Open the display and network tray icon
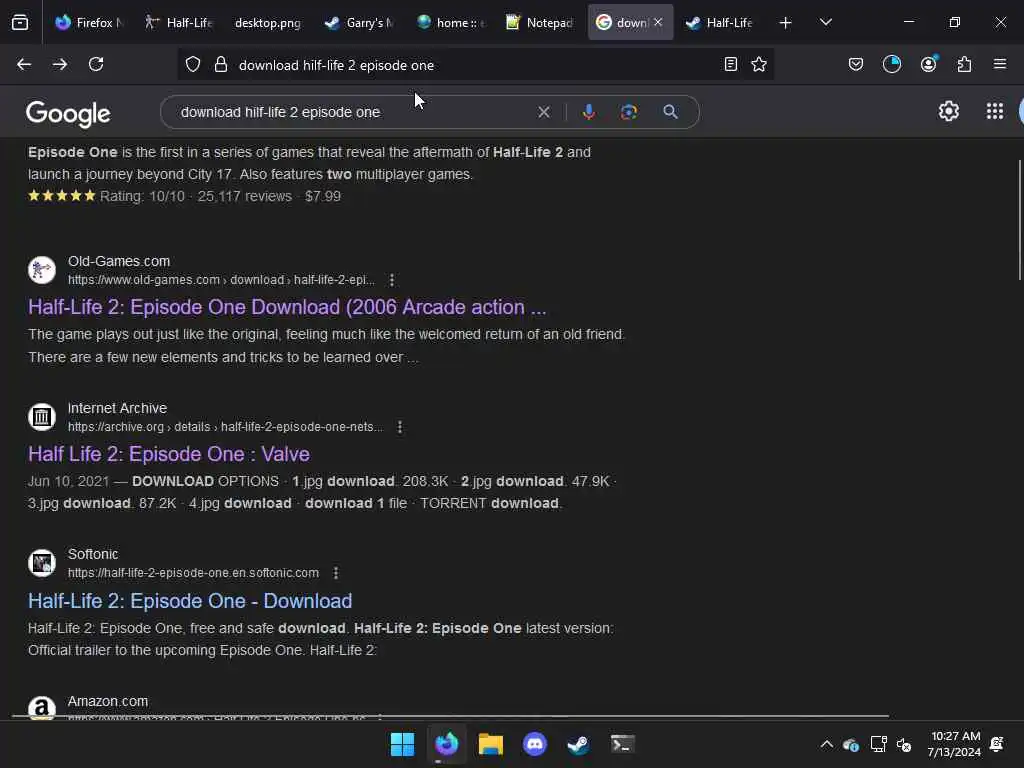Screen dimensions: 1024x768 [x=878, y=744]
